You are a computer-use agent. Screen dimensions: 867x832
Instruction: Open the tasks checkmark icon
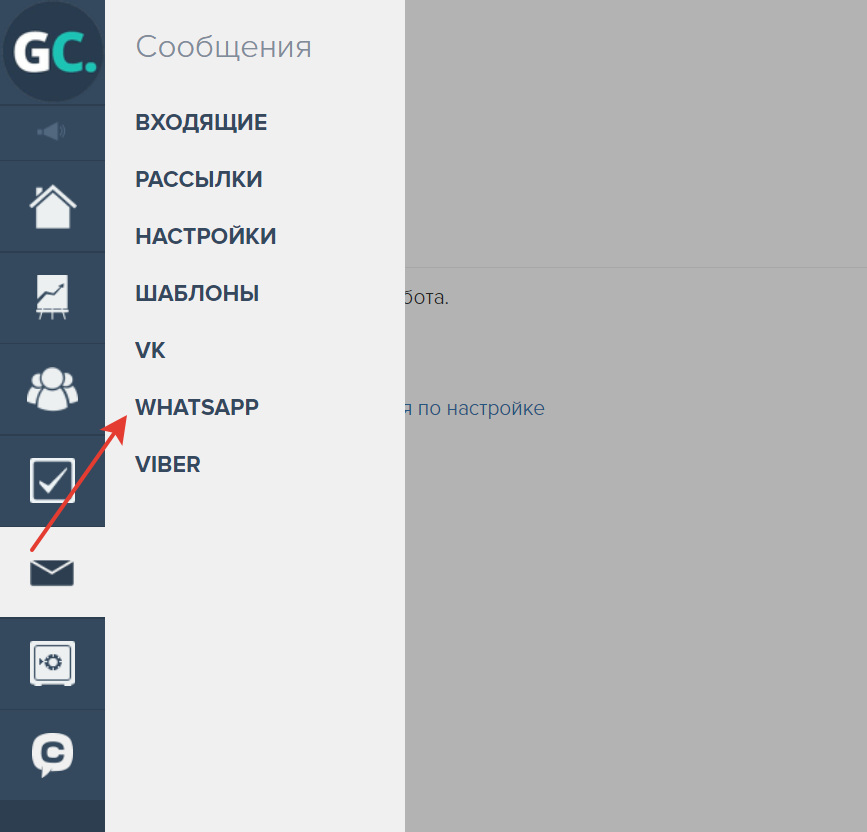click(x=53, y=480)
